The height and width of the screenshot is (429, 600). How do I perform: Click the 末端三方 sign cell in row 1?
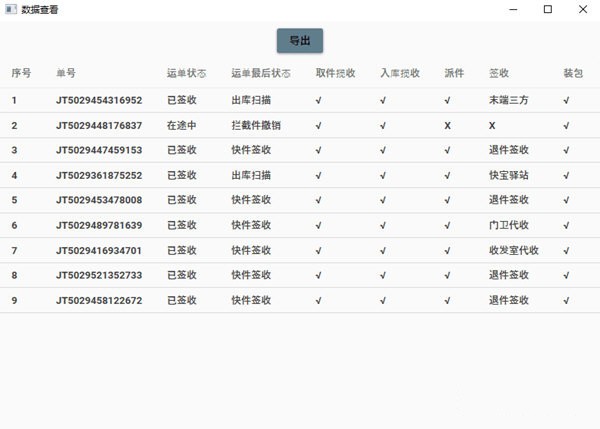509,100
